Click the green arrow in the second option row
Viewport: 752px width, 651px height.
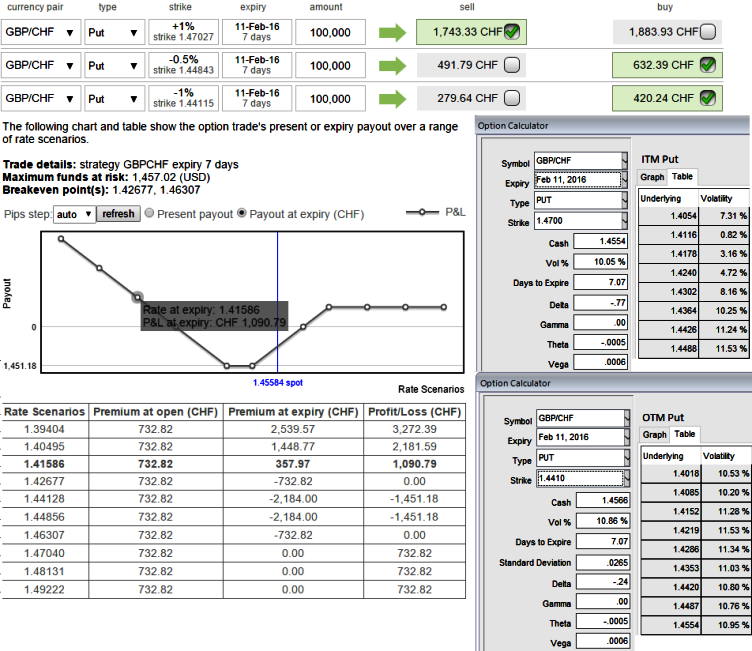[394, 66]
